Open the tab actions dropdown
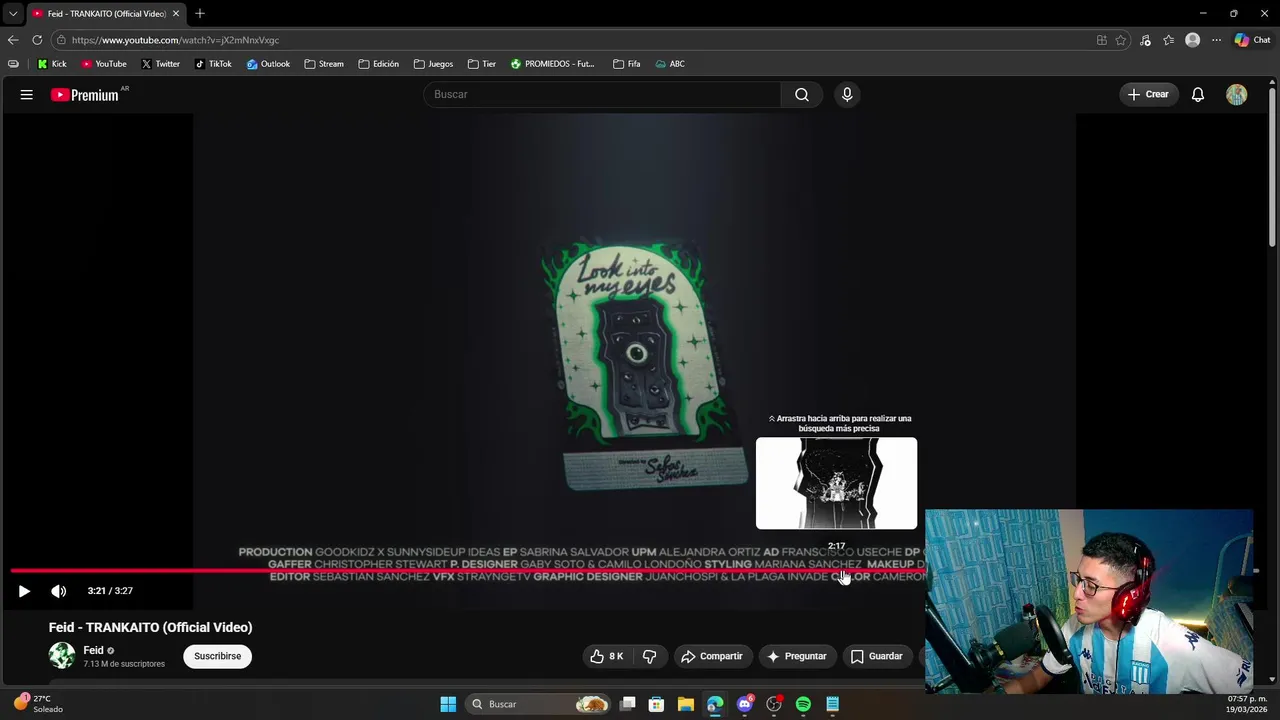The height and width of the screenshot is (720, 1280). pyautogui.click(x=12, y=14)
